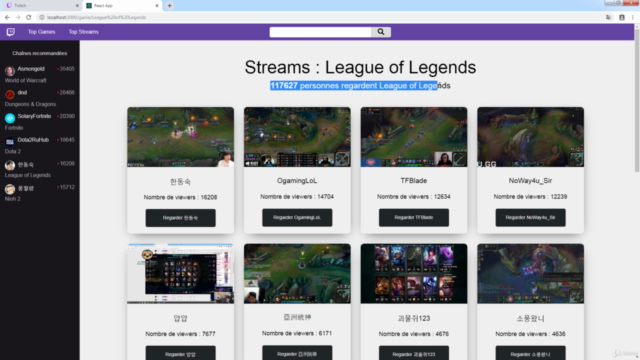
Task: Click SolaryFortnite avatar in sidebar
Action: point(10,118)
